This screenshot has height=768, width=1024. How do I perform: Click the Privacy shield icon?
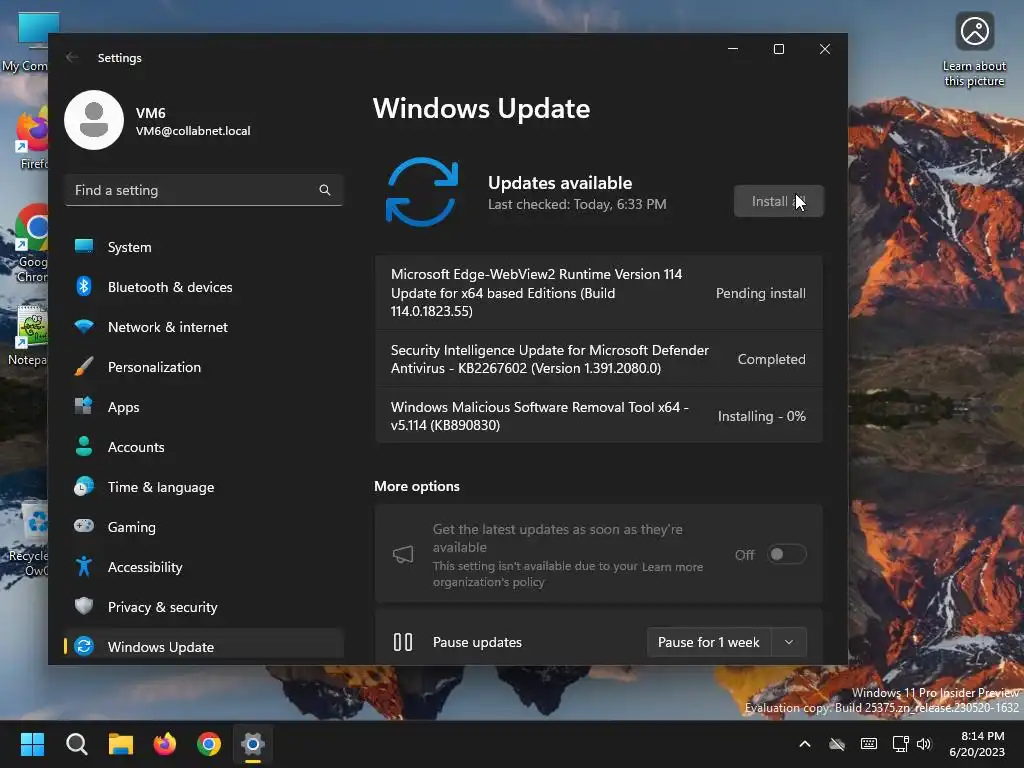tap(84, 606)
